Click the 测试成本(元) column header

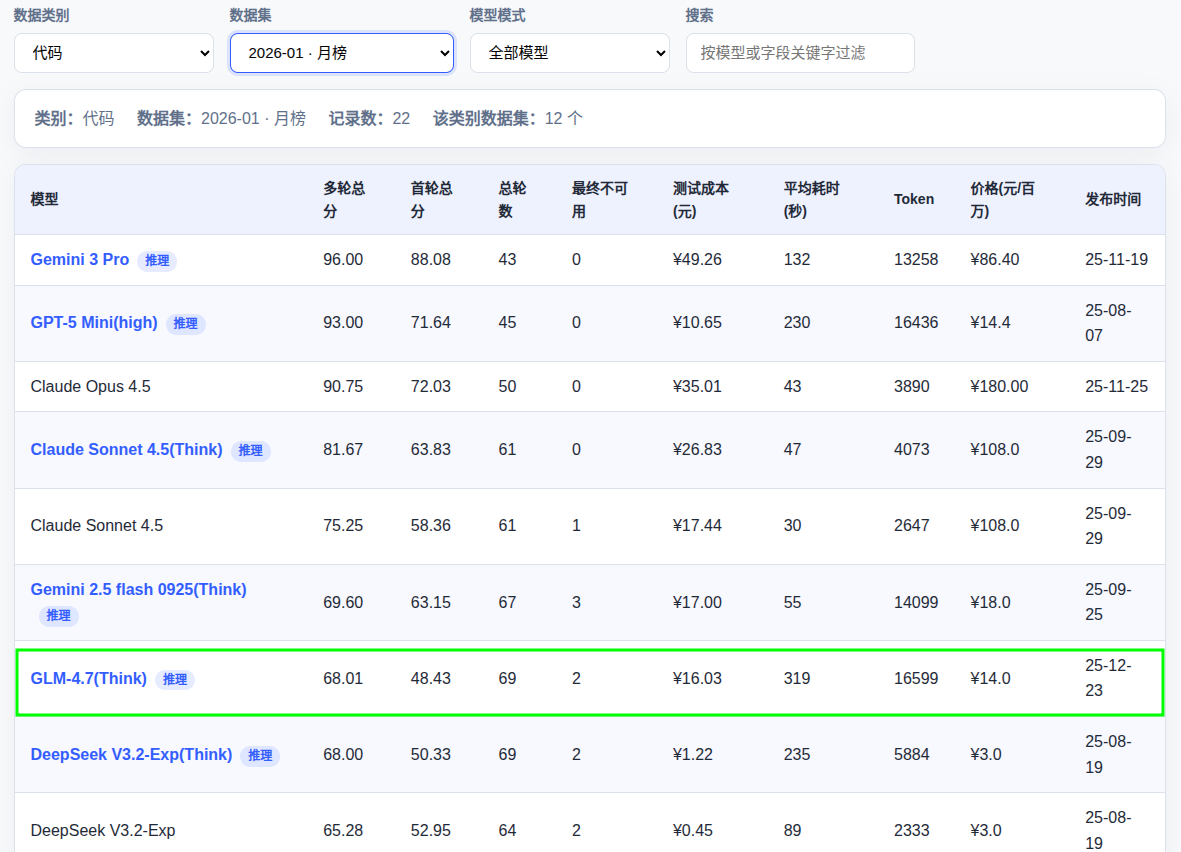click(x=700, y=199)
